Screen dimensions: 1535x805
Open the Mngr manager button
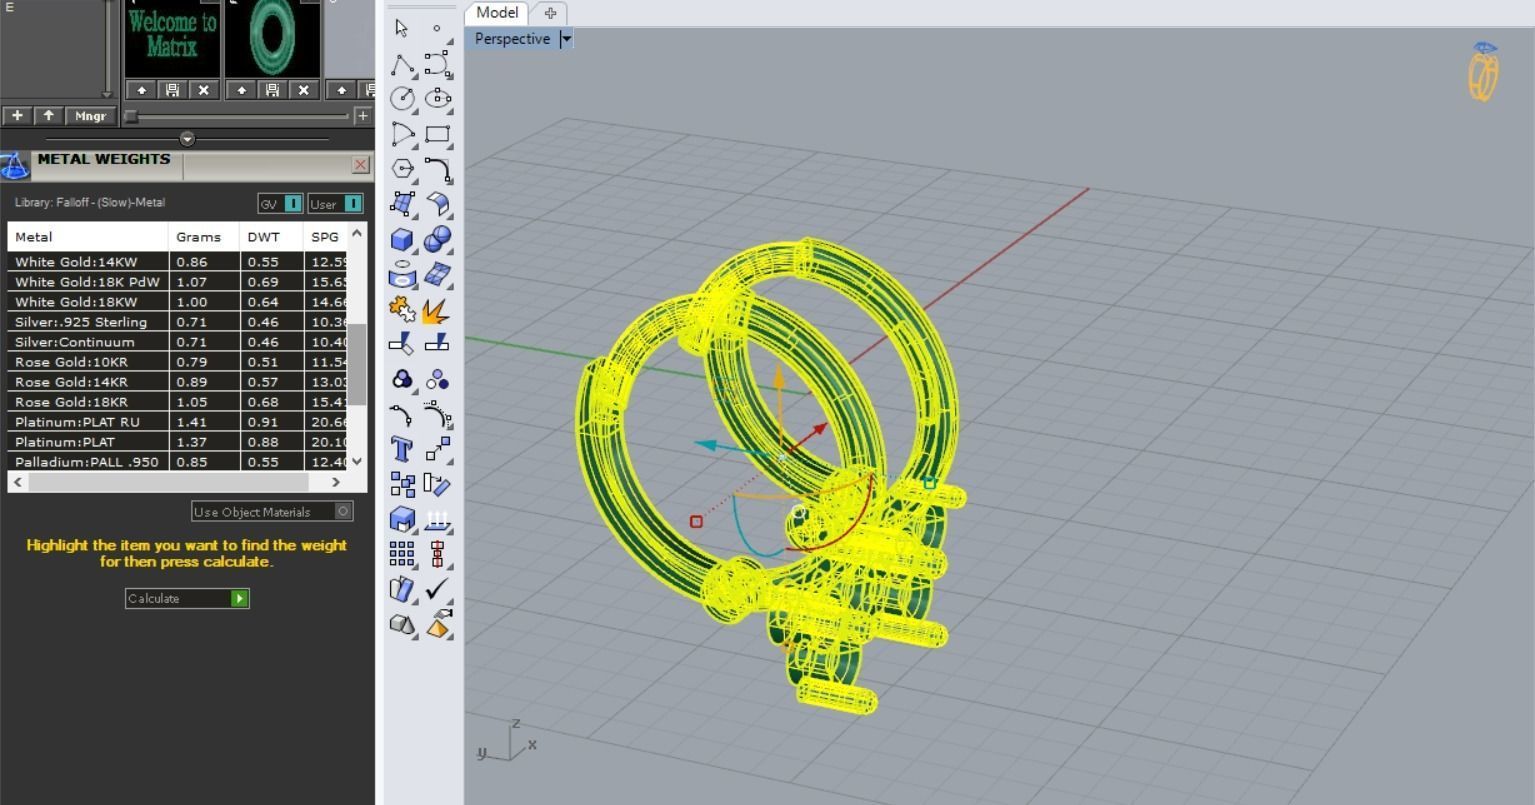coord(90,116)
